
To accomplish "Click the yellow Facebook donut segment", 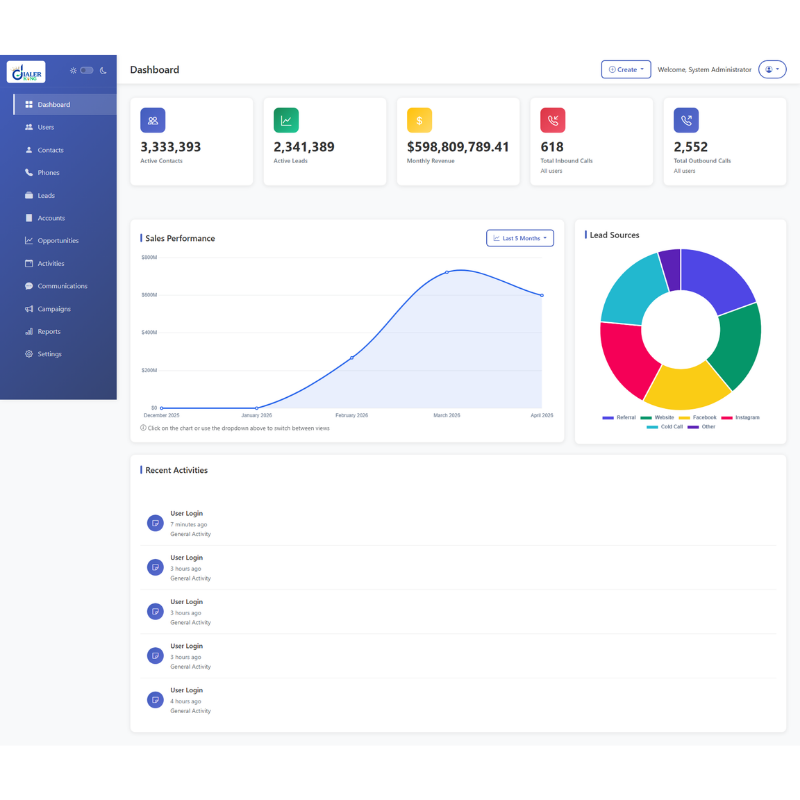I will [686, 388].
